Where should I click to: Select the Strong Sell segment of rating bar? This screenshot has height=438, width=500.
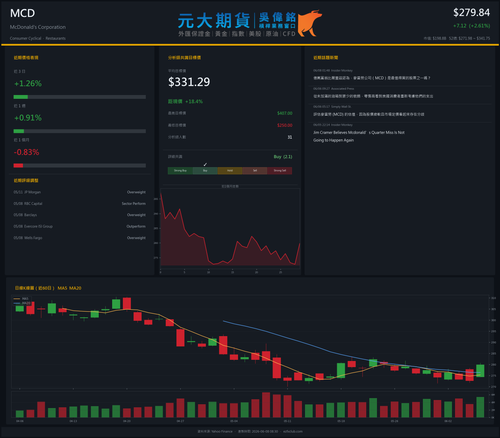pyautogui.click(x=280, y=171)
